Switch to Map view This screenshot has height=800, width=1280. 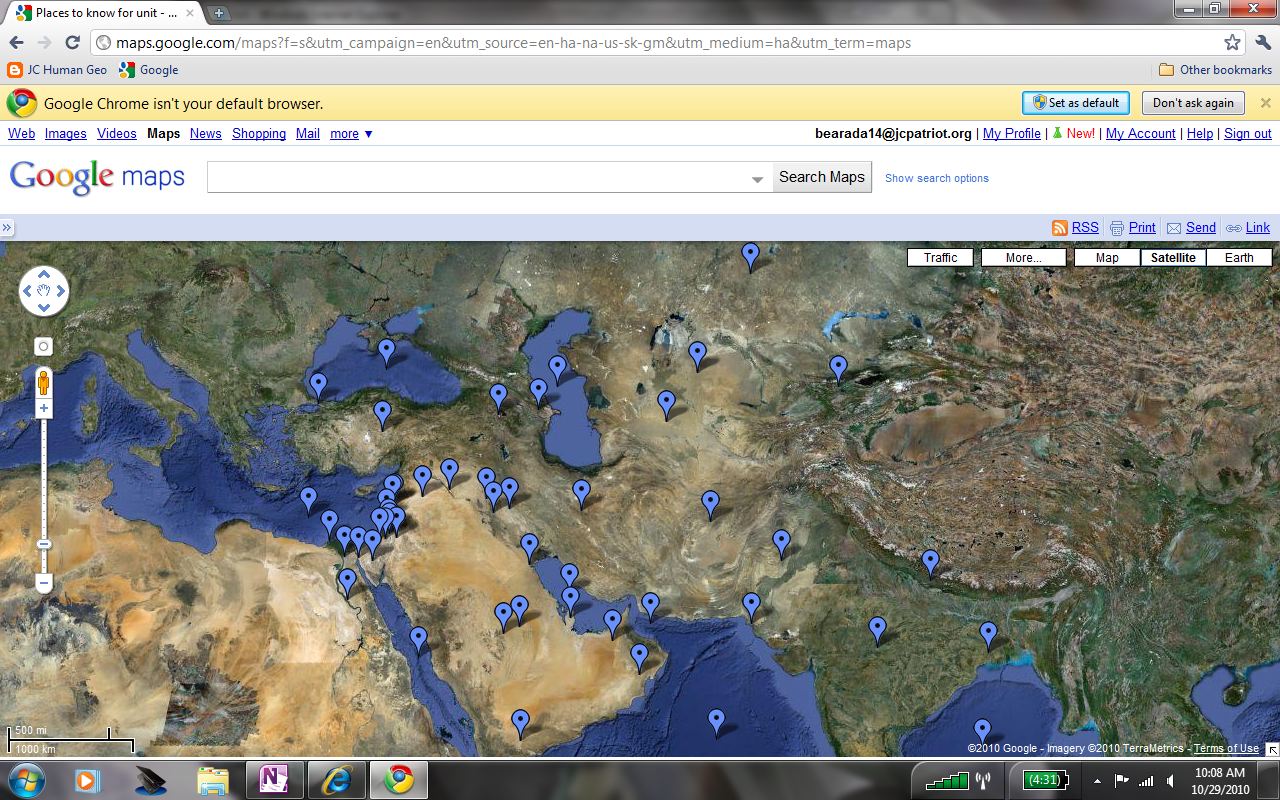click(x=1107, y=258)
